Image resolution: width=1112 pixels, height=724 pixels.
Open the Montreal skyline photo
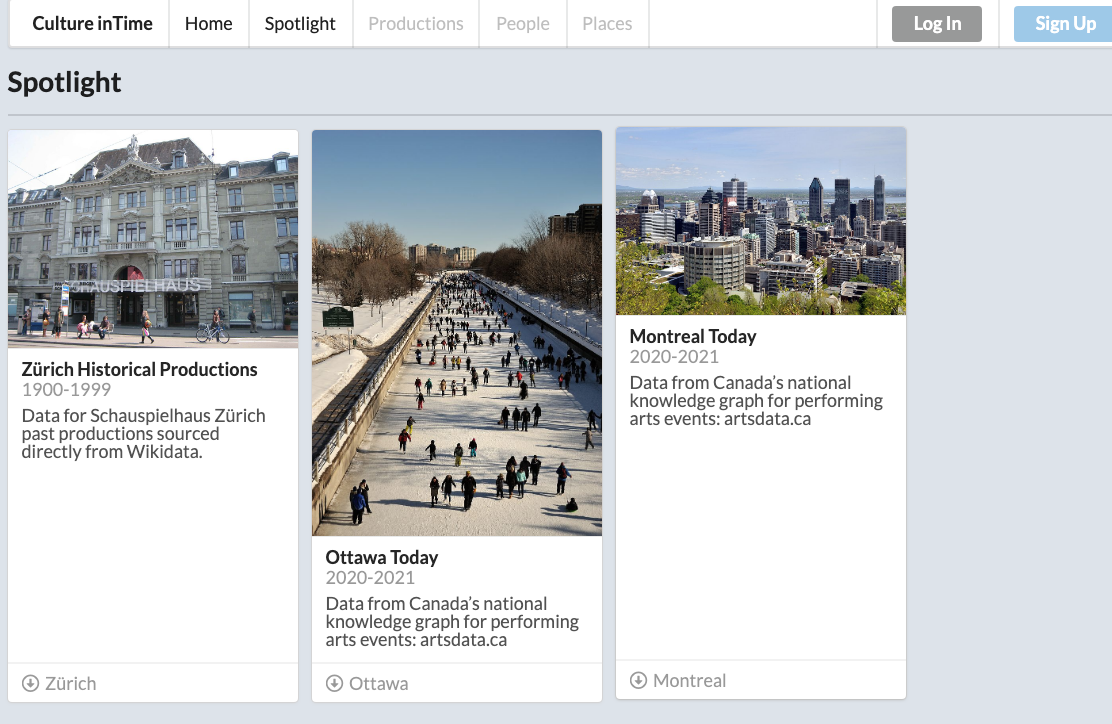[761, 221]
